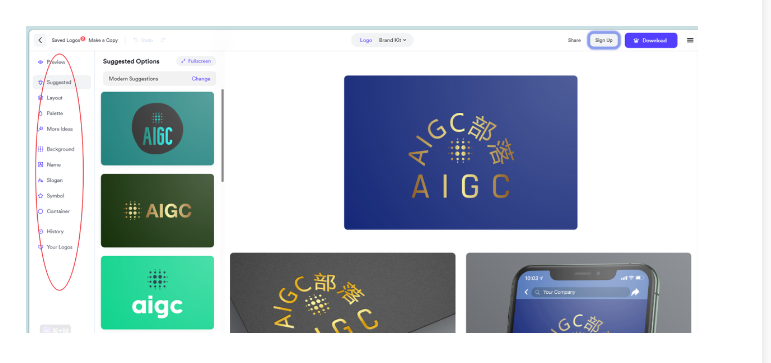Click the Container circle icon
Viewport: 771px width, 363px height.
point(40,212)
